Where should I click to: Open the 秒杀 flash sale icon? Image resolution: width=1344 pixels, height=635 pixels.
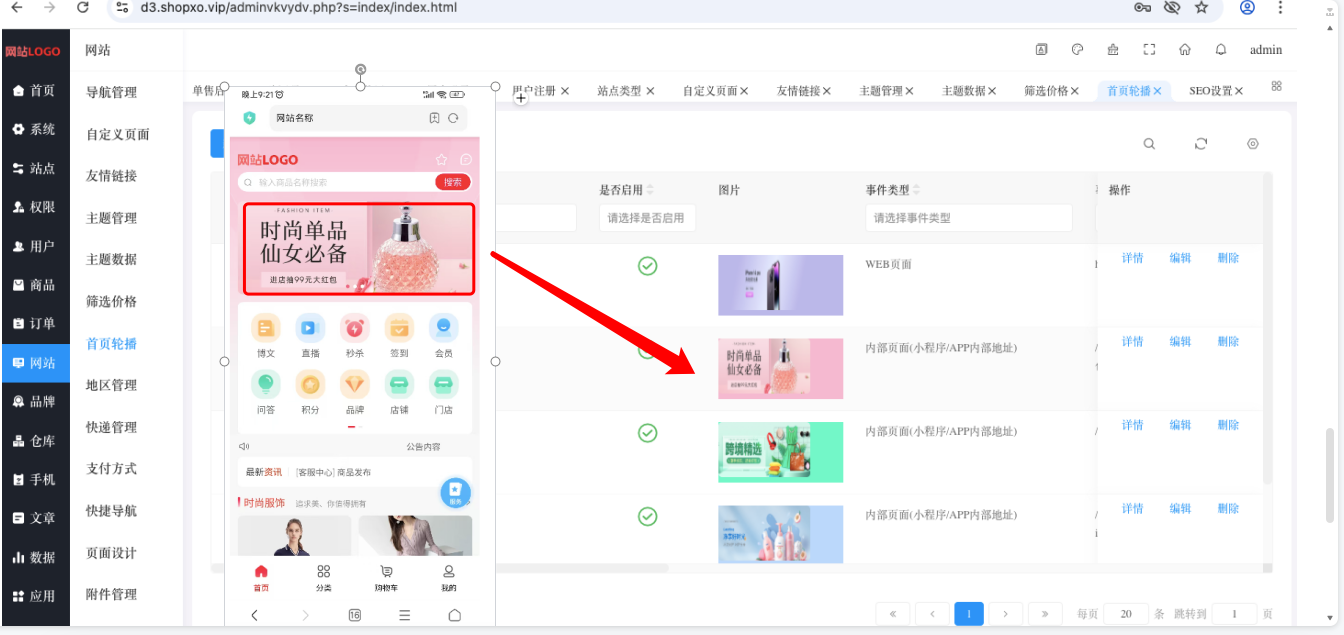355,328
